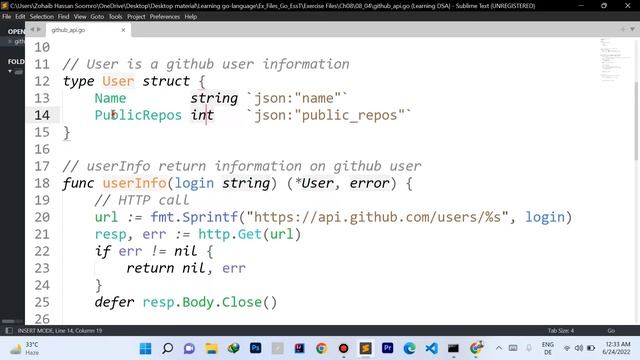The height and width of the screenshot is (360, 640).
Task: Change the Go syntax selector
Action: coord(611,331)
